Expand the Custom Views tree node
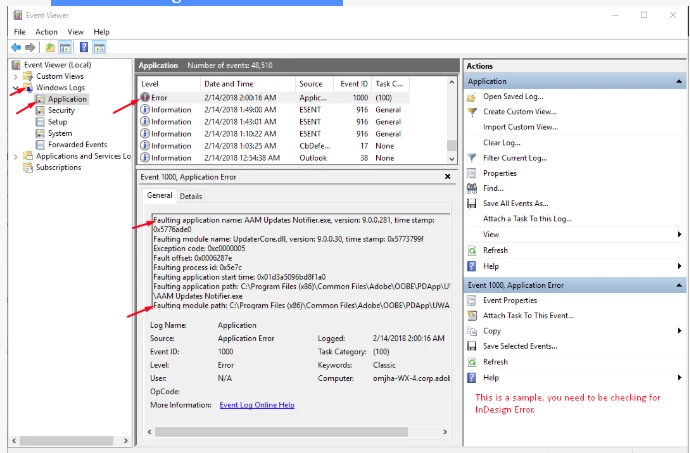Image resolution: width=690 pixels, height=453 pixels. [x=15, y=77]
